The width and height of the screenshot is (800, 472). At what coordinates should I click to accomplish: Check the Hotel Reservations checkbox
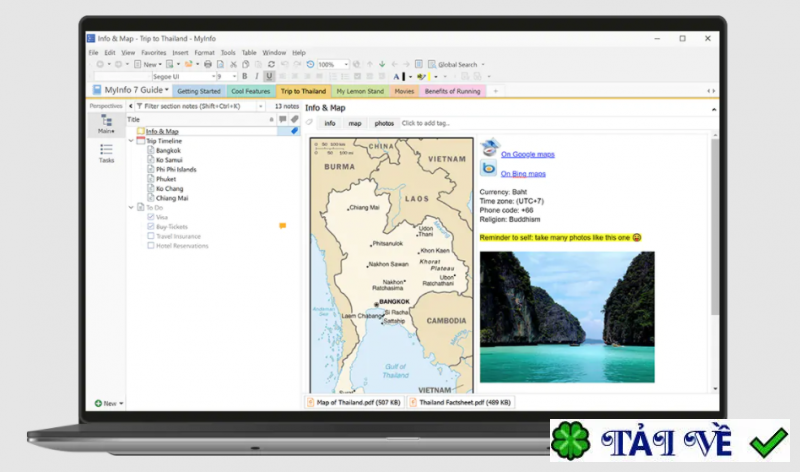pyautogui.click(x=151, y=245)
